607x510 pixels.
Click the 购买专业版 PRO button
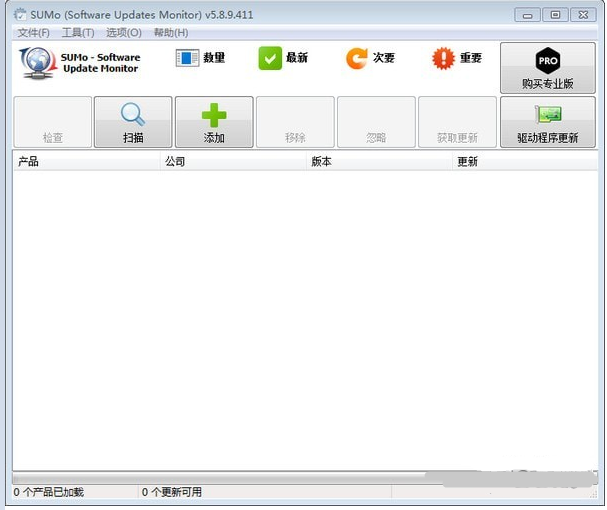click(x=547, y=68)
